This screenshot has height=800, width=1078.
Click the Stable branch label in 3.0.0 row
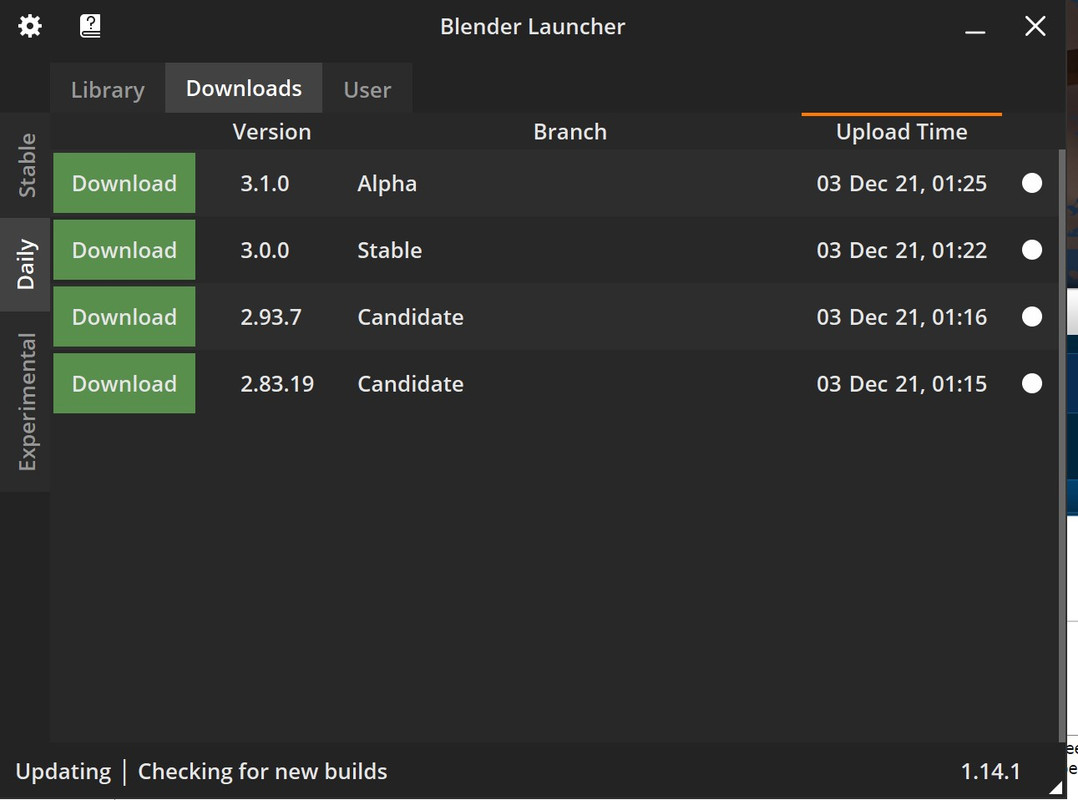pyautogui.click(x=390, y=250)
